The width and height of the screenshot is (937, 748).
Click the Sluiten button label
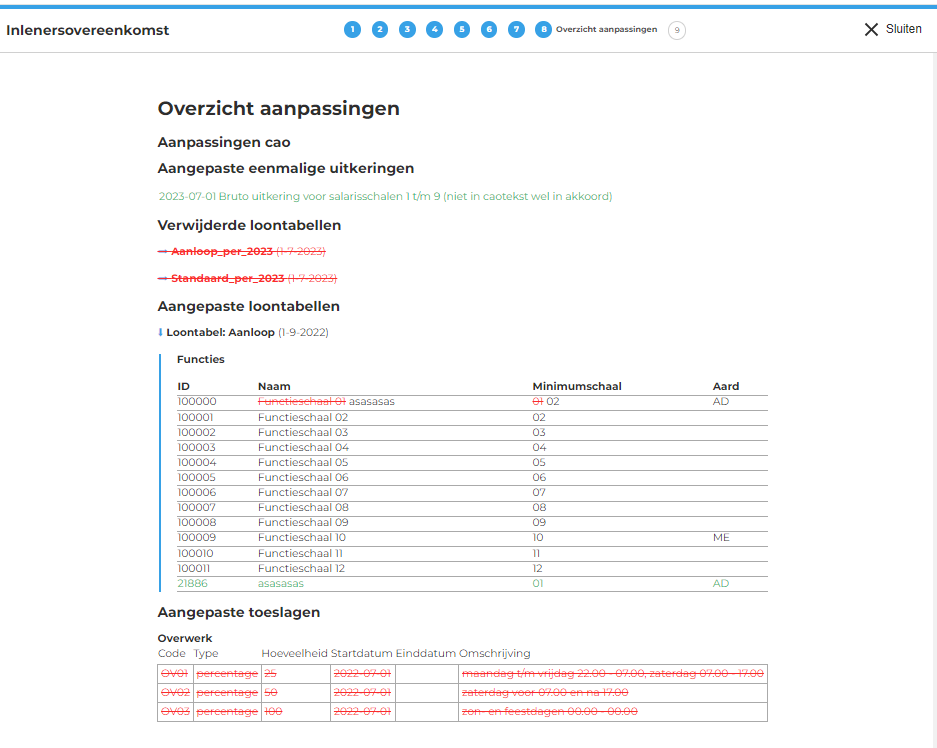tap(903, 30)
